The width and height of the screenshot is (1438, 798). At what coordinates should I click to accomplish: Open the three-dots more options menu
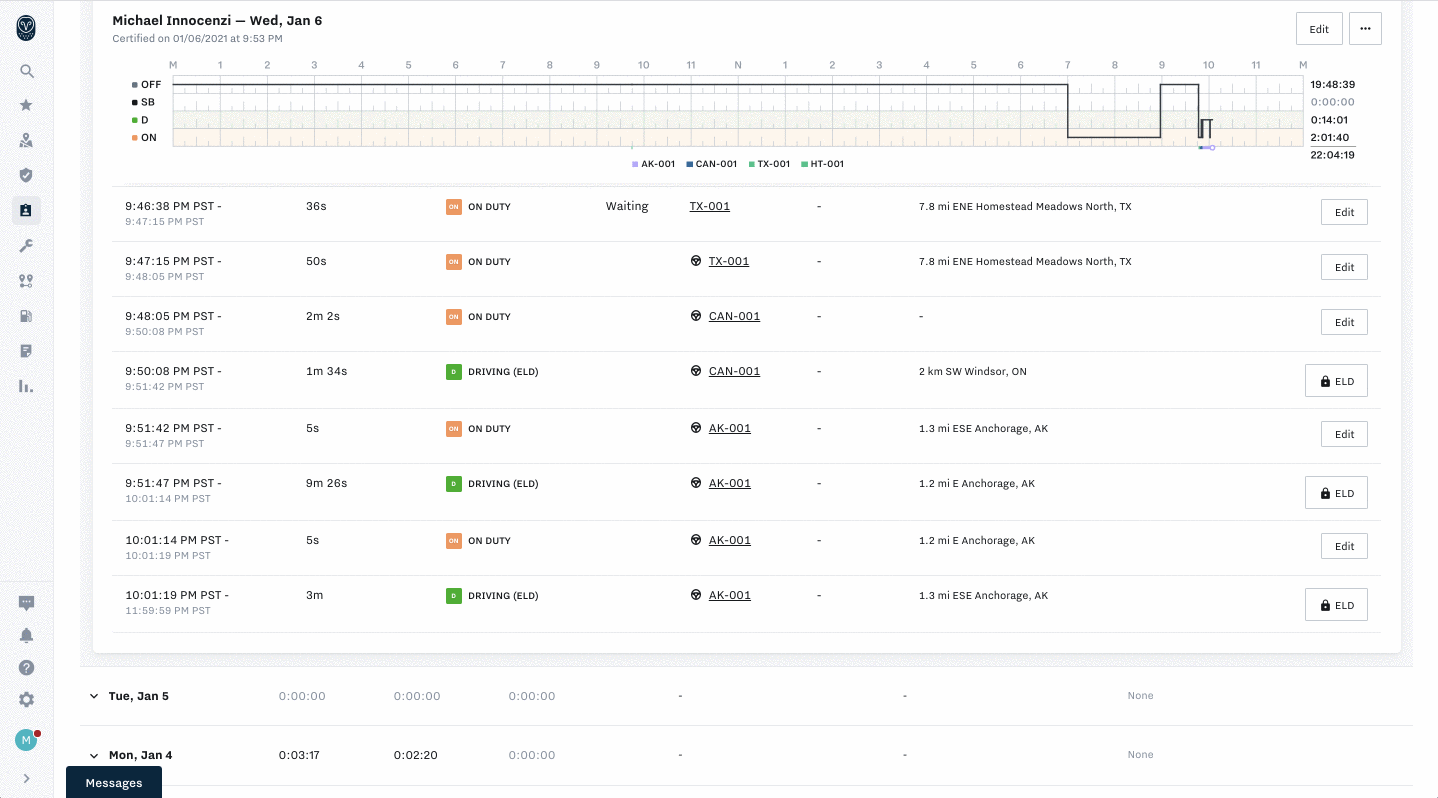coord(1365,29)
